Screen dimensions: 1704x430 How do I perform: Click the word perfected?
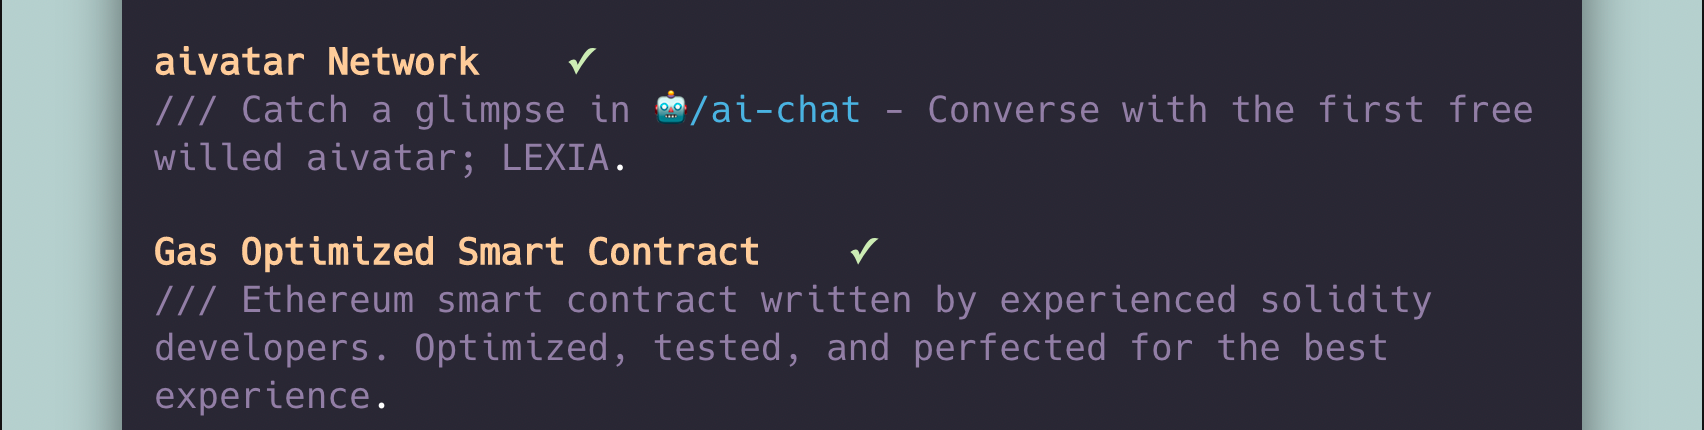(1010, 347)
